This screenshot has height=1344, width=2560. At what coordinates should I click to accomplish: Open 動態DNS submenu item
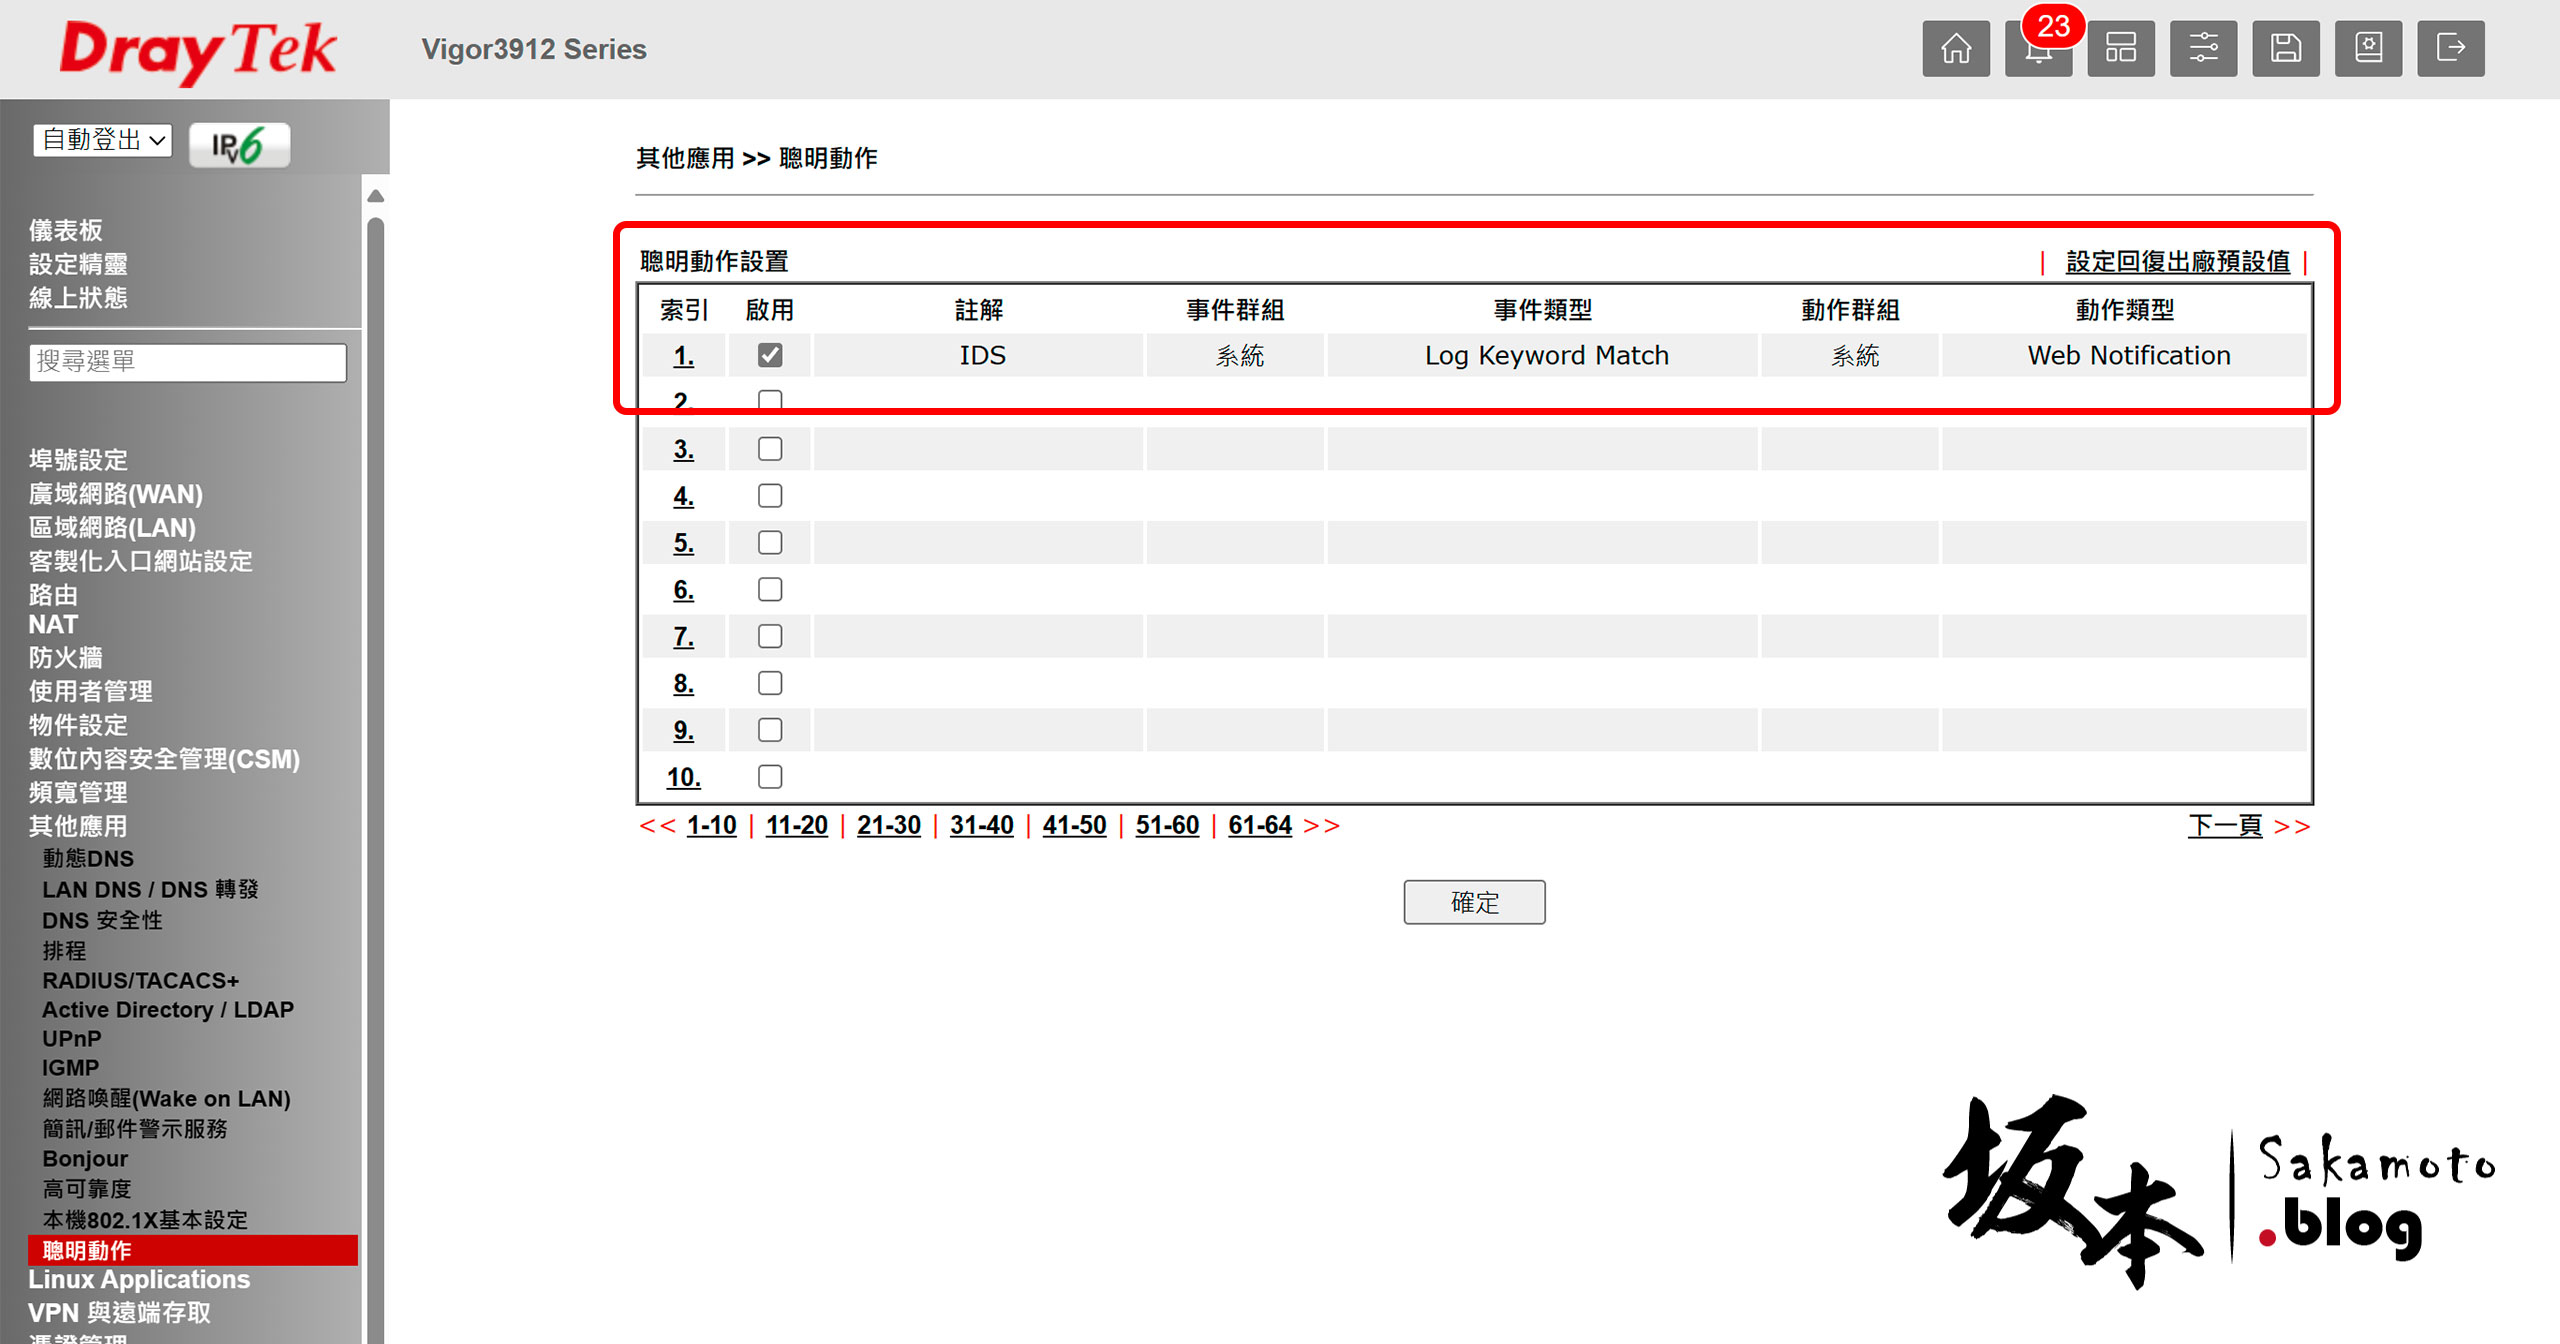88,859
